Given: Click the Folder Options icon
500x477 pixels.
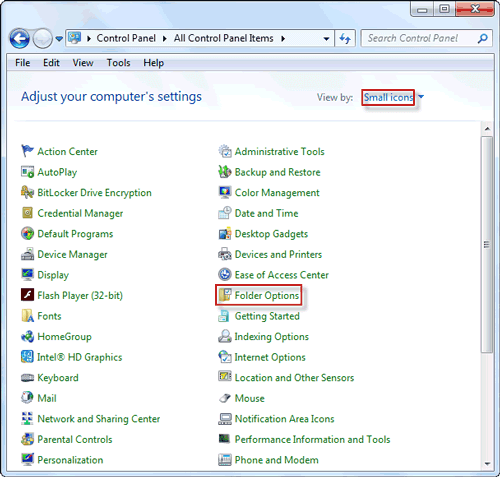Looking at the screenshot, I should (x=225, y=295).
